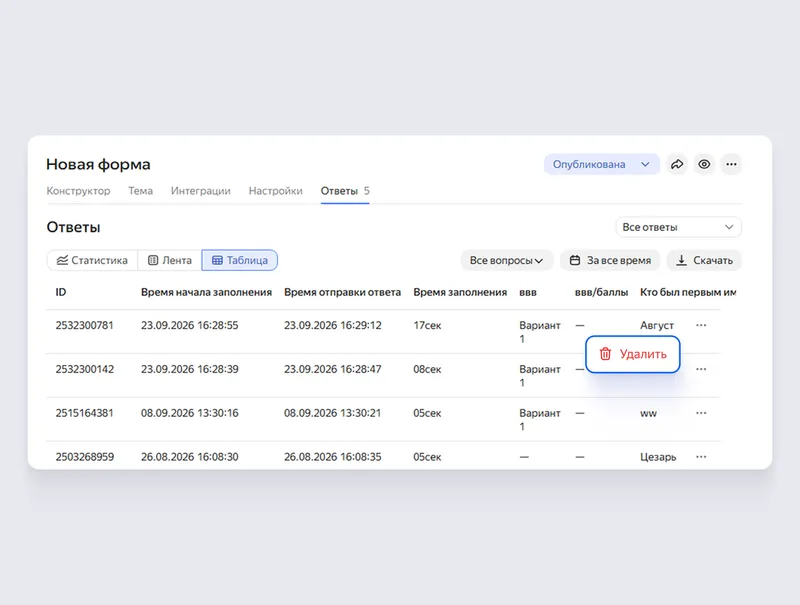Image resolution: width=800 pixels, height=605 pixels.
Task: Open the Настройки tab
Action: (276, 191)
